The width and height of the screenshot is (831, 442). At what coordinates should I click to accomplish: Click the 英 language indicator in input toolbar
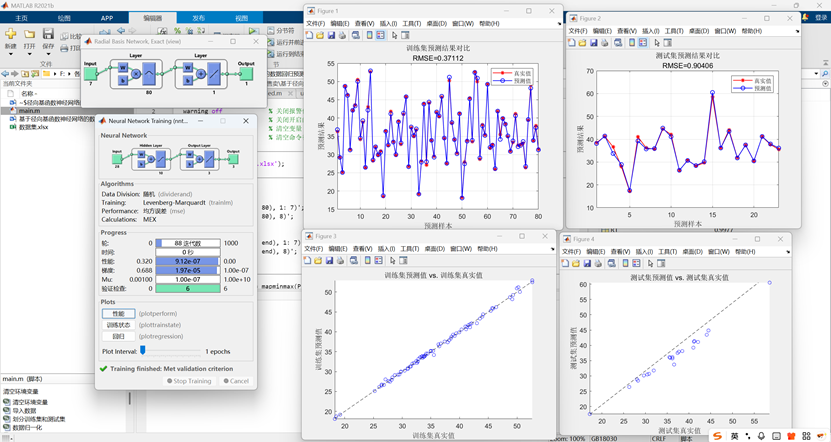[x=735, y=436]
